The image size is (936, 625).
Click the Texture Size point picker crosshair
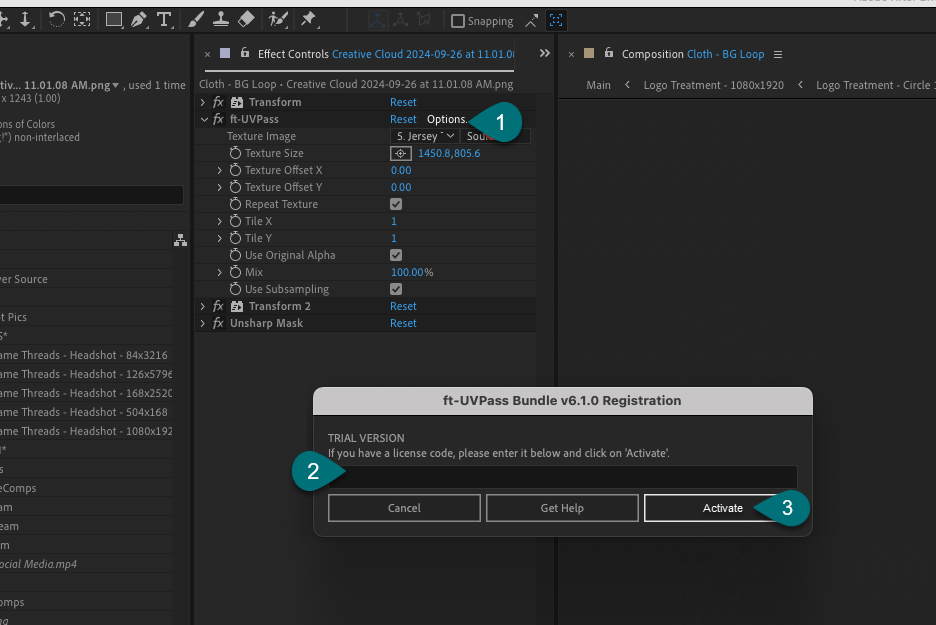[400, 153]
